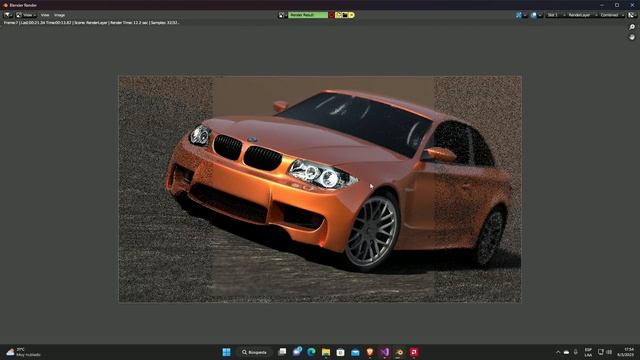Screen dimensions: 640x360
Task: Launch Microsoft Edge from taskbar
Action: (x=311, y=352)
